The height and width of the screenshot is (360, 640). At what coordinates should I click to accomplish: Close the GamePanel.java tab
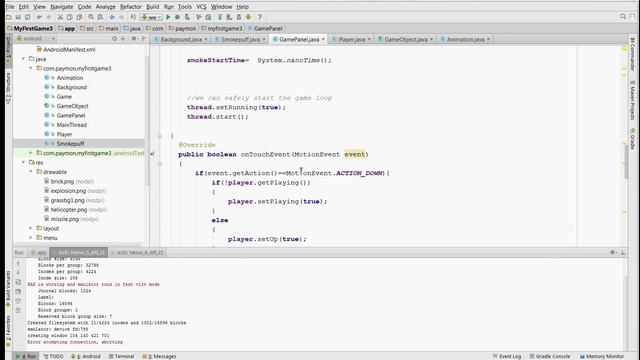point(323,39)
